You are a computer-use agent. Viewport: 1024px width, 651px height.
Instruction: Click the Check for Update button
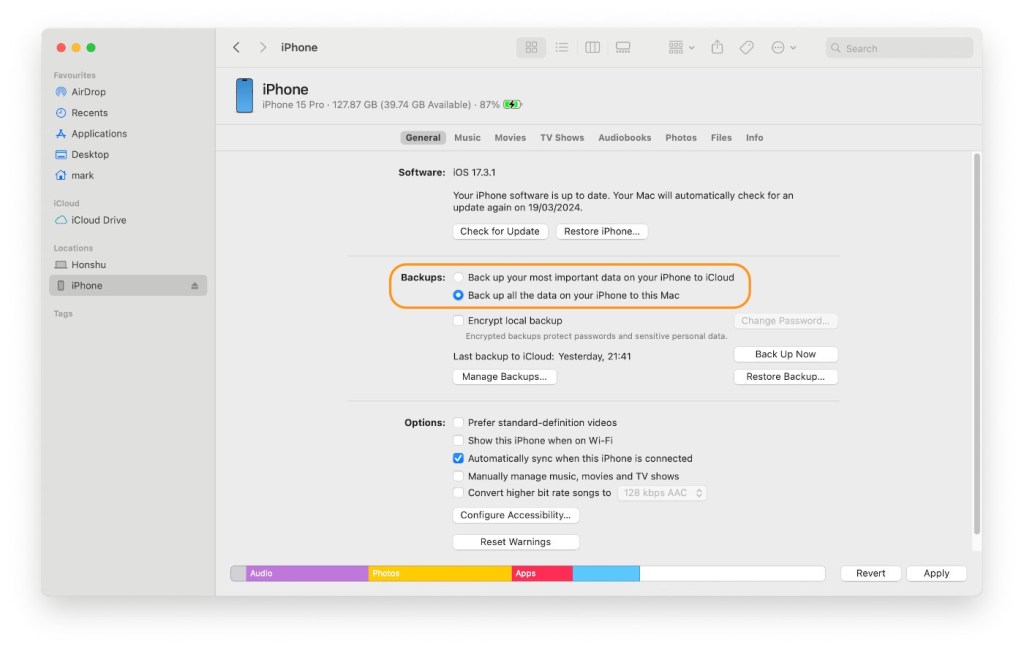500,231
